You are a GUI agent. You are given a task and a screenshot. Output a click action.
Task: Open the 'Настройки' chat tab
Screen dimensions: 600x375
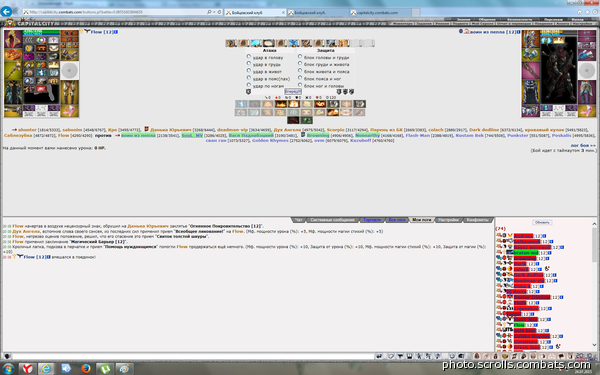pos(448,220)
